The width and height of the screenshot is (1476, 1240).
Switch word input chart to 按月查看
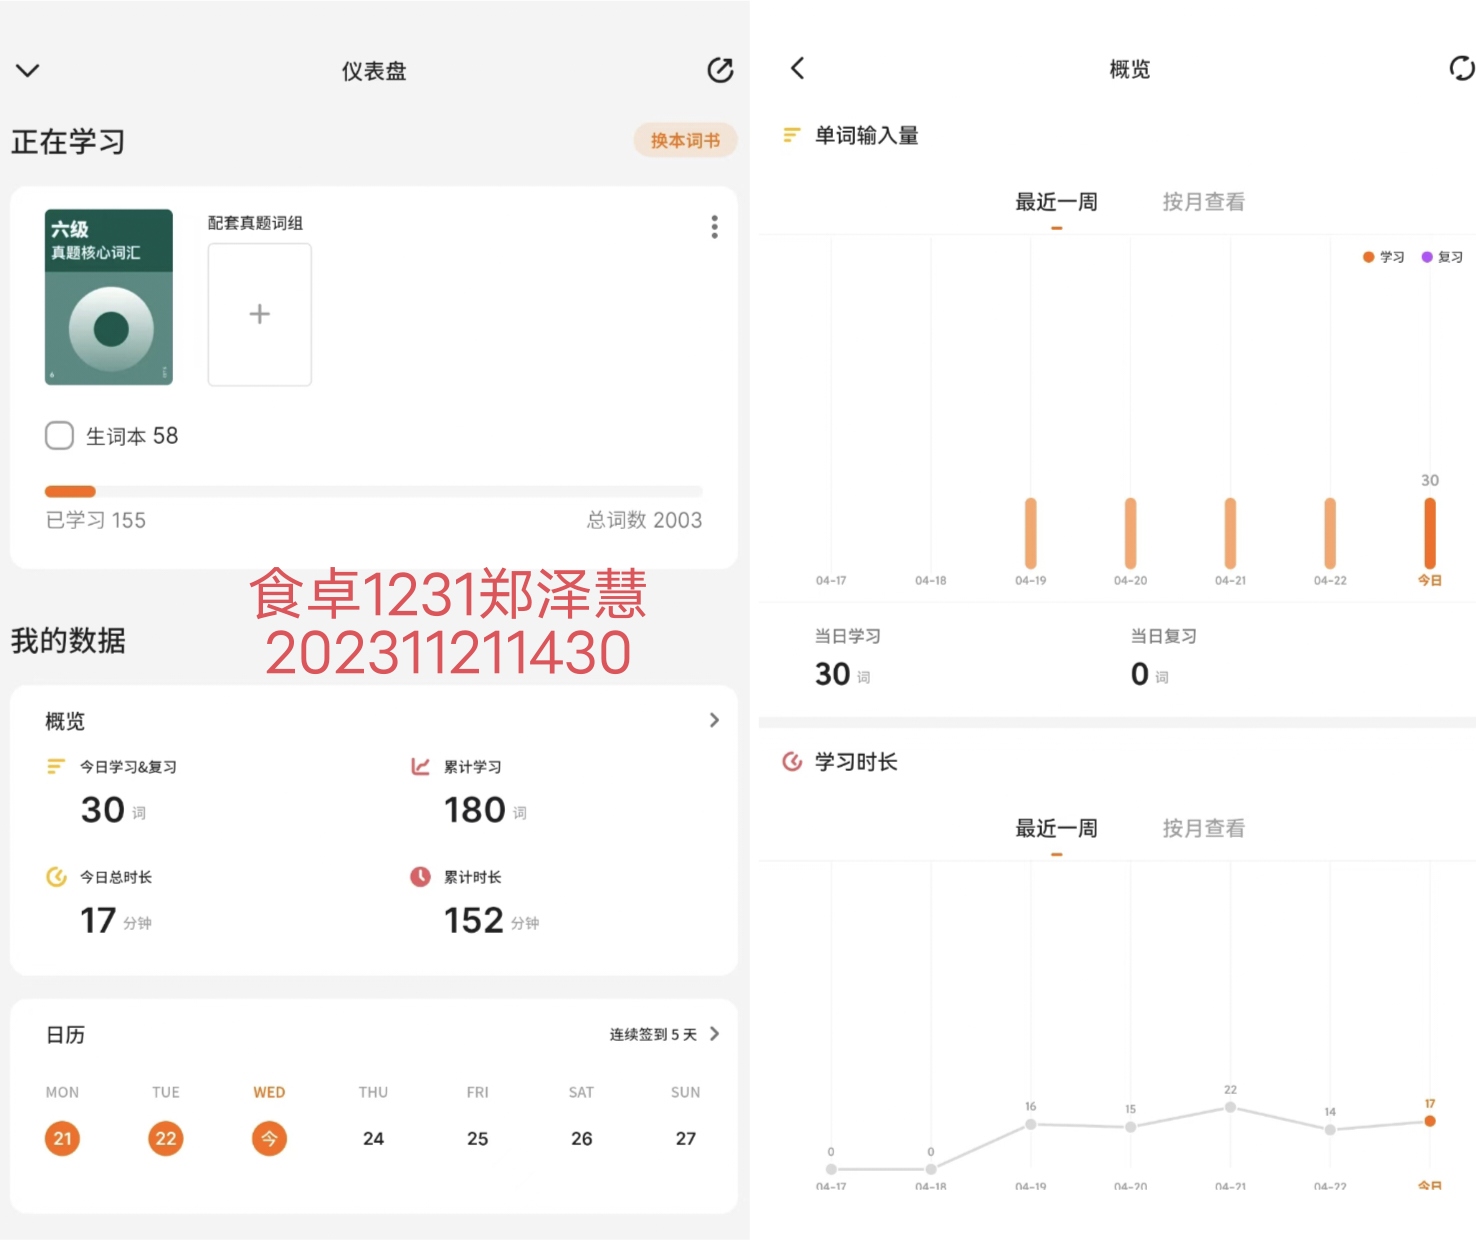coord(1203,202)
